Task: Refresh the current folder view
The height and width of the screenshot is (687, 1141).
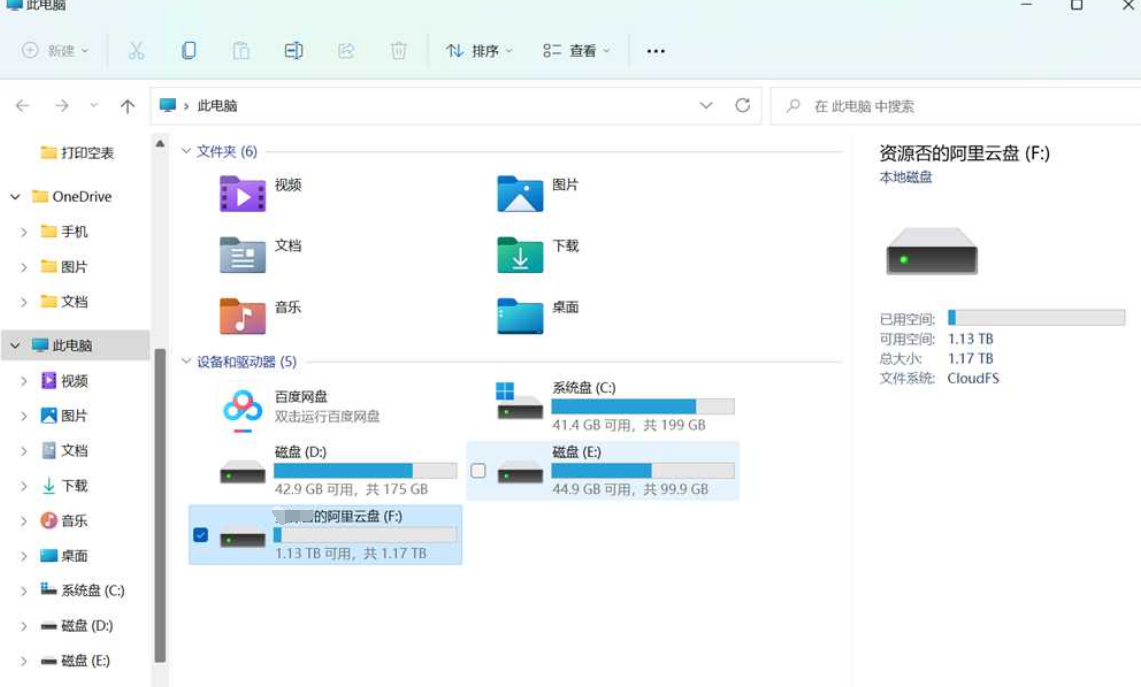Action: (x=742, y=106)
